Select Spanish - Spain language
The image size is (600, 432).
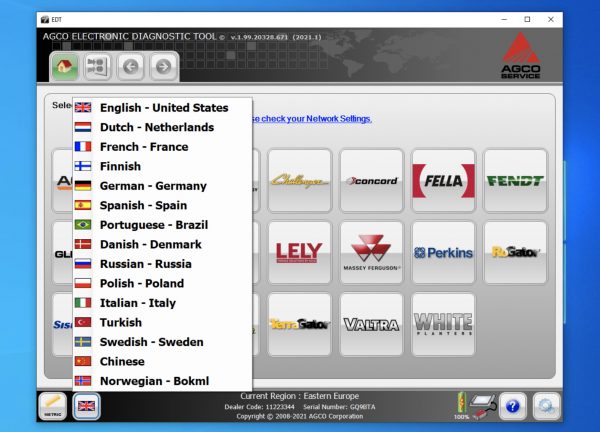click(x=162, y=205)
